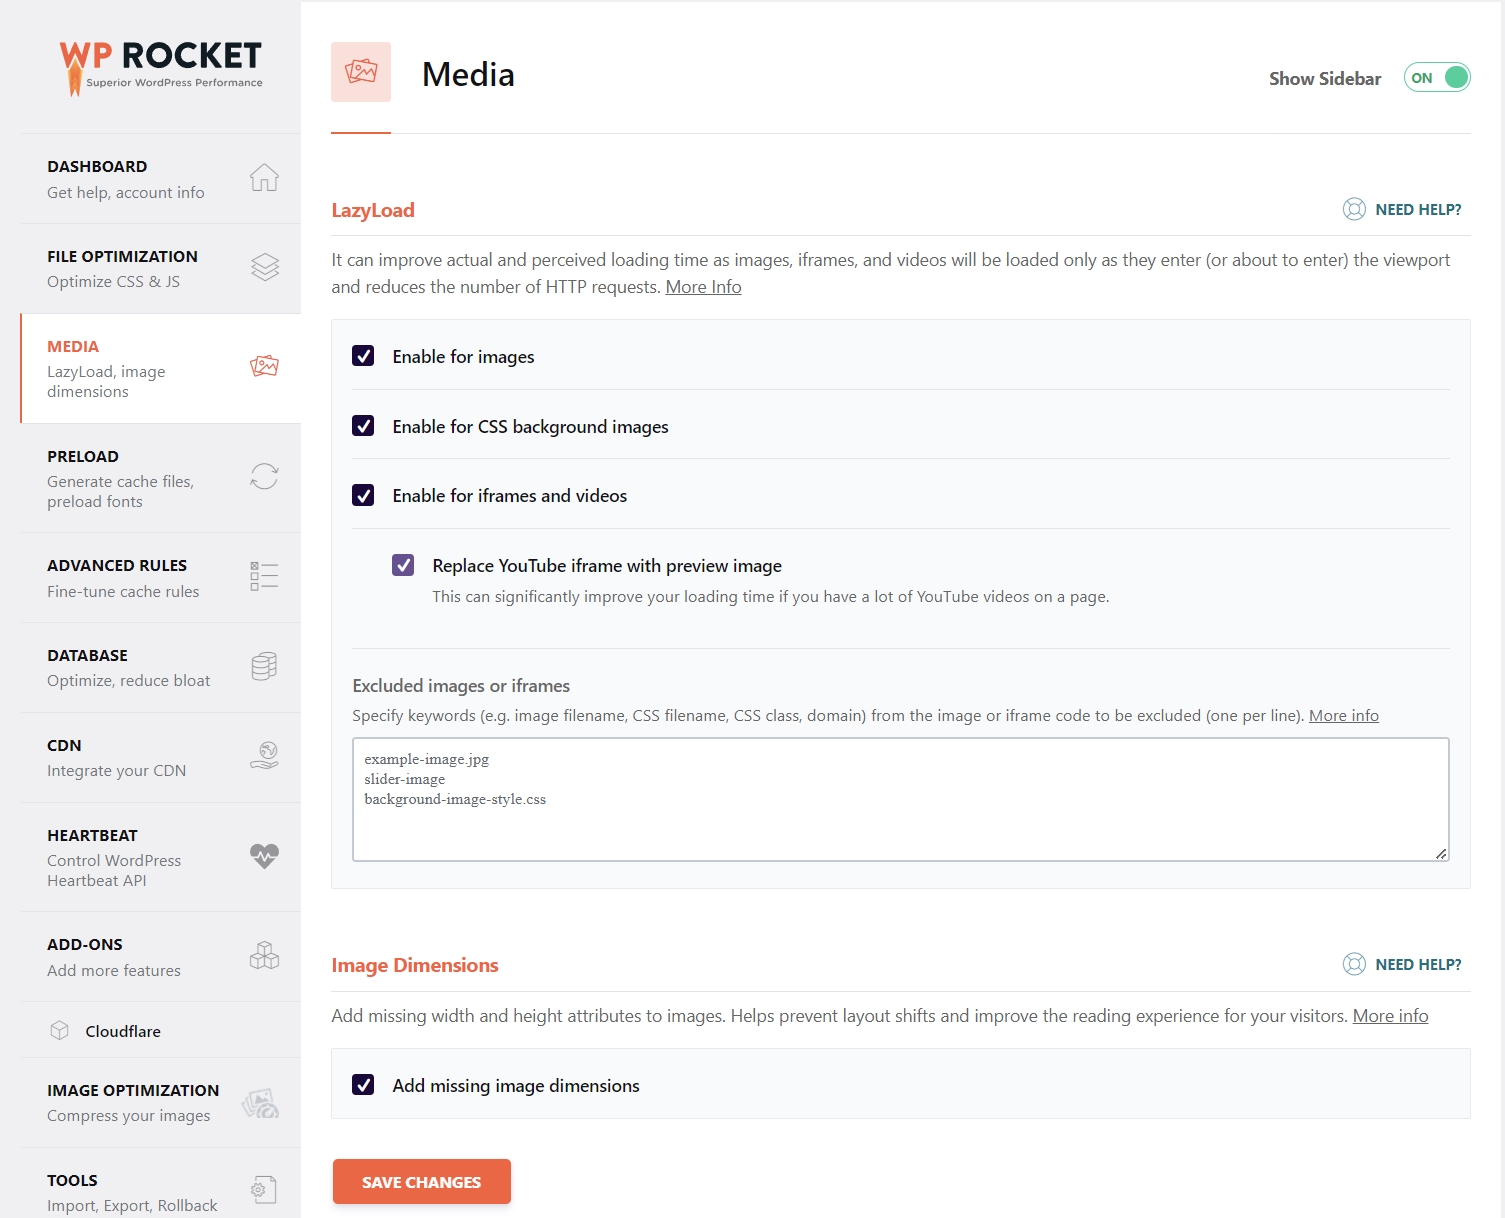Click the Media header image icon
The width and height of the screenshot is (1505, 1218).
click(x=361, y=72)
